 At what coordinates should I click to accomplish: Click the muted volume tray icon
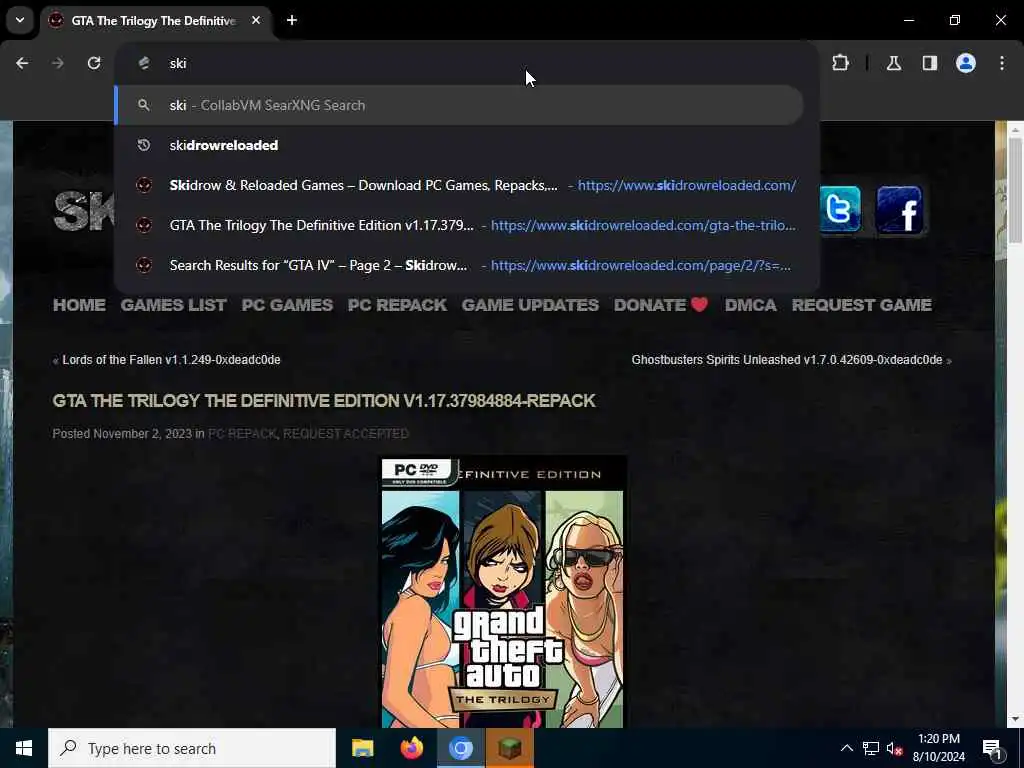click(x=895, y=749)
